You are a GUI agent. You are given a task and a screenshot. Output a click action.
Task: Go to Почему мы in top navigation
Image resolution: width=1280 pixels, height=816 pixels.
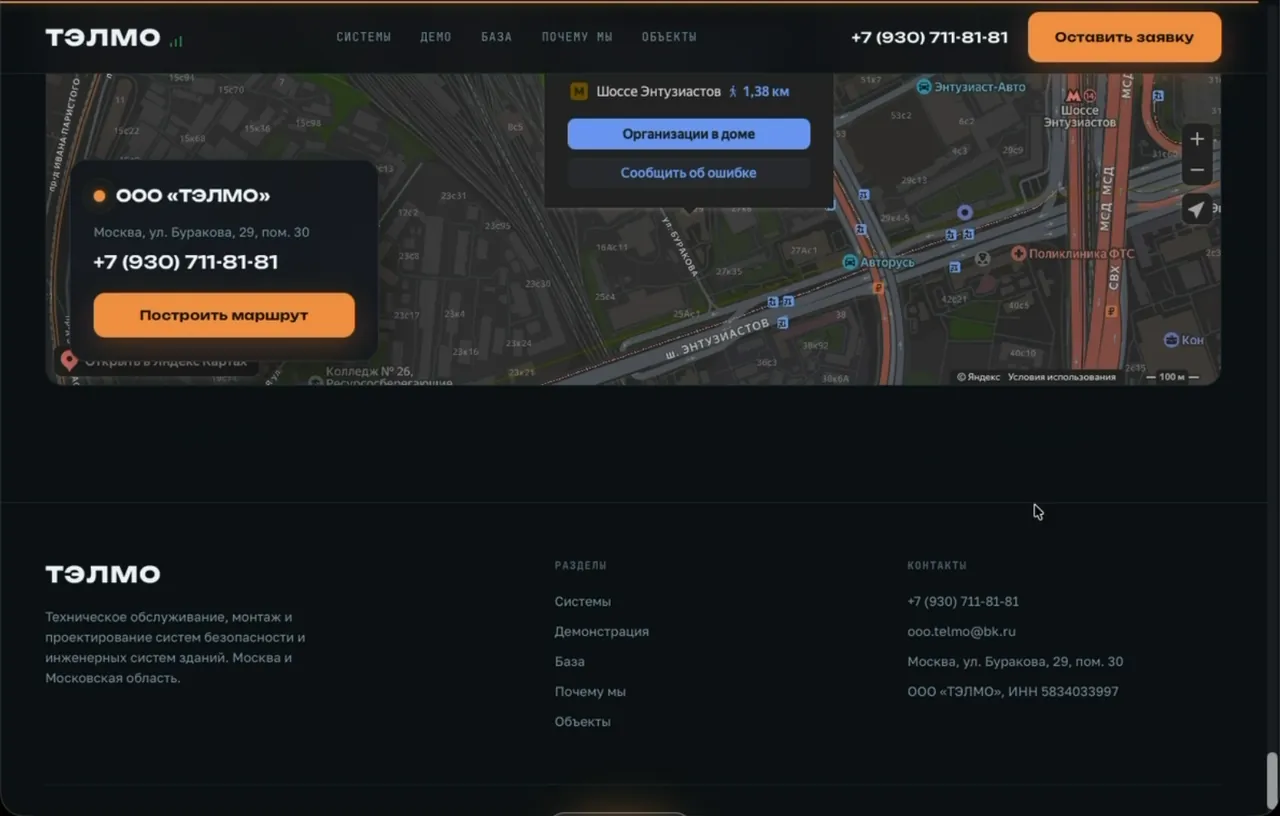(577, 37)
